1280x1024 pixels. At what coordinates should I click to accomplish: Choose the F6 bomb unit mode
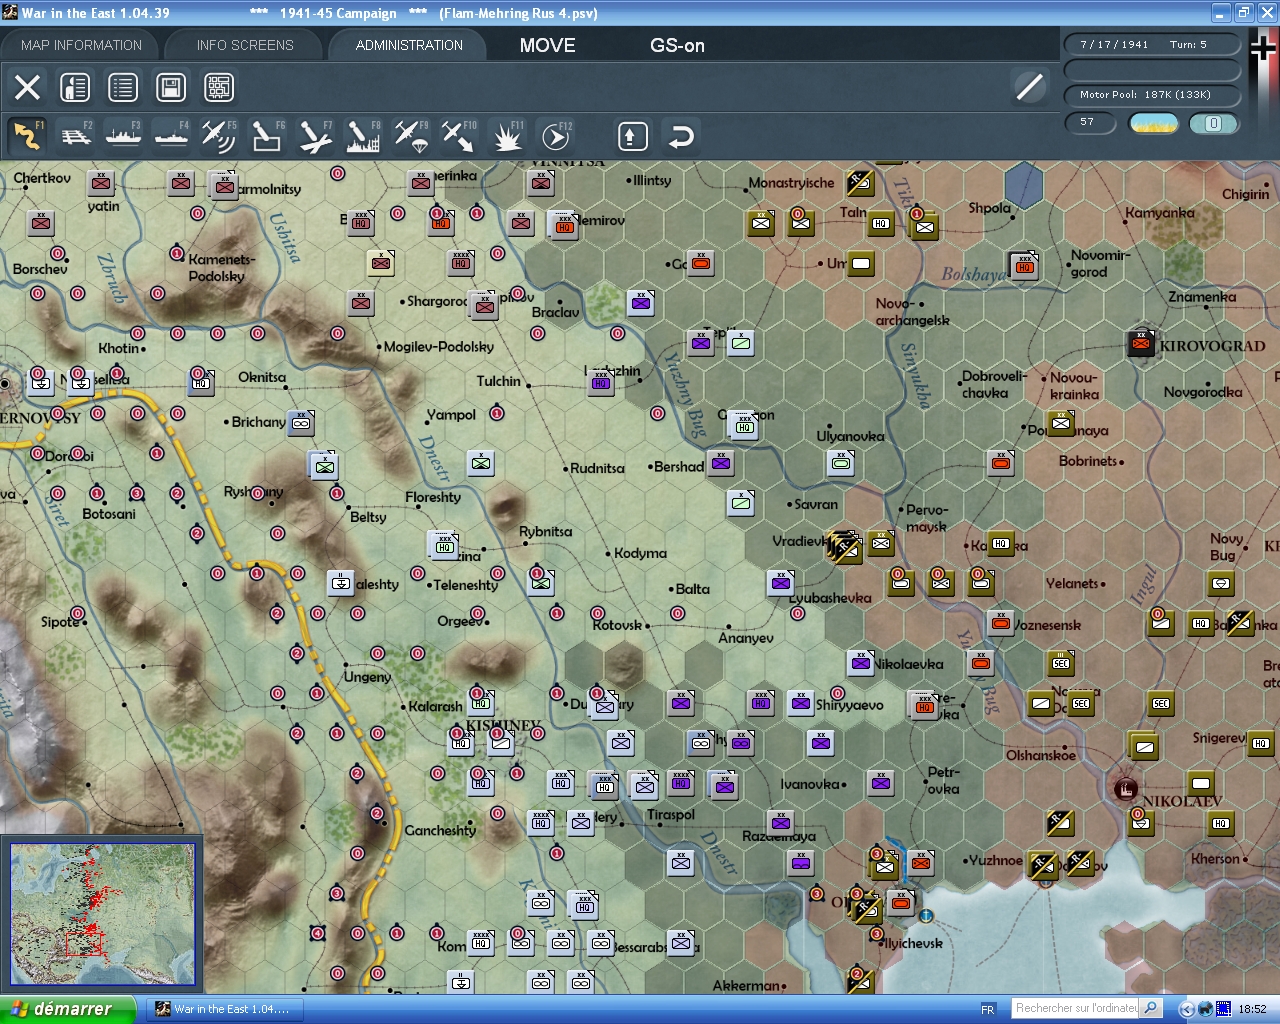pyautogui.click(x=267, y=136)
